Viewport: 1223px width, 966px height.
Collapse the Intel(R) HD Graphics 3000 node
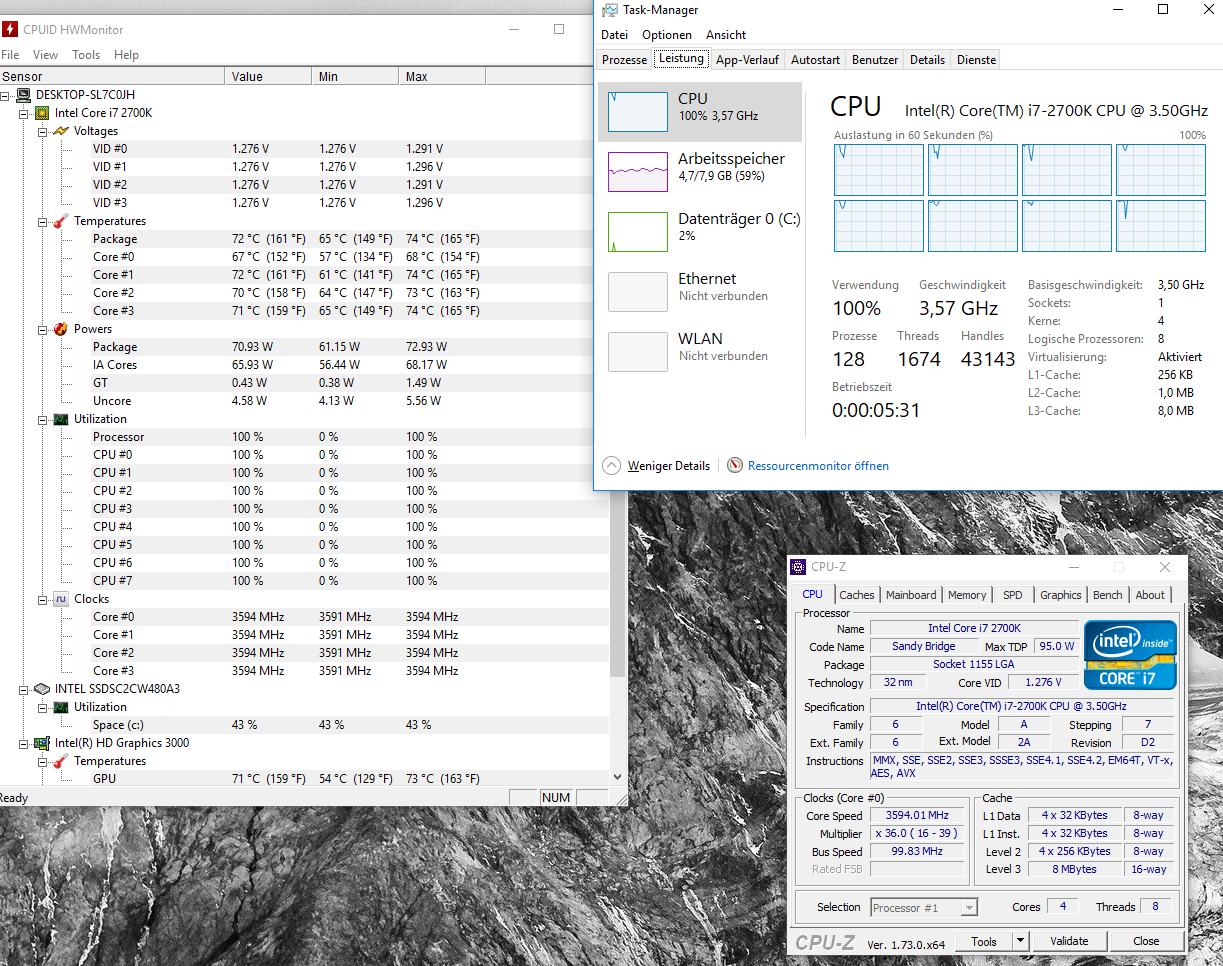click(25, 743)
